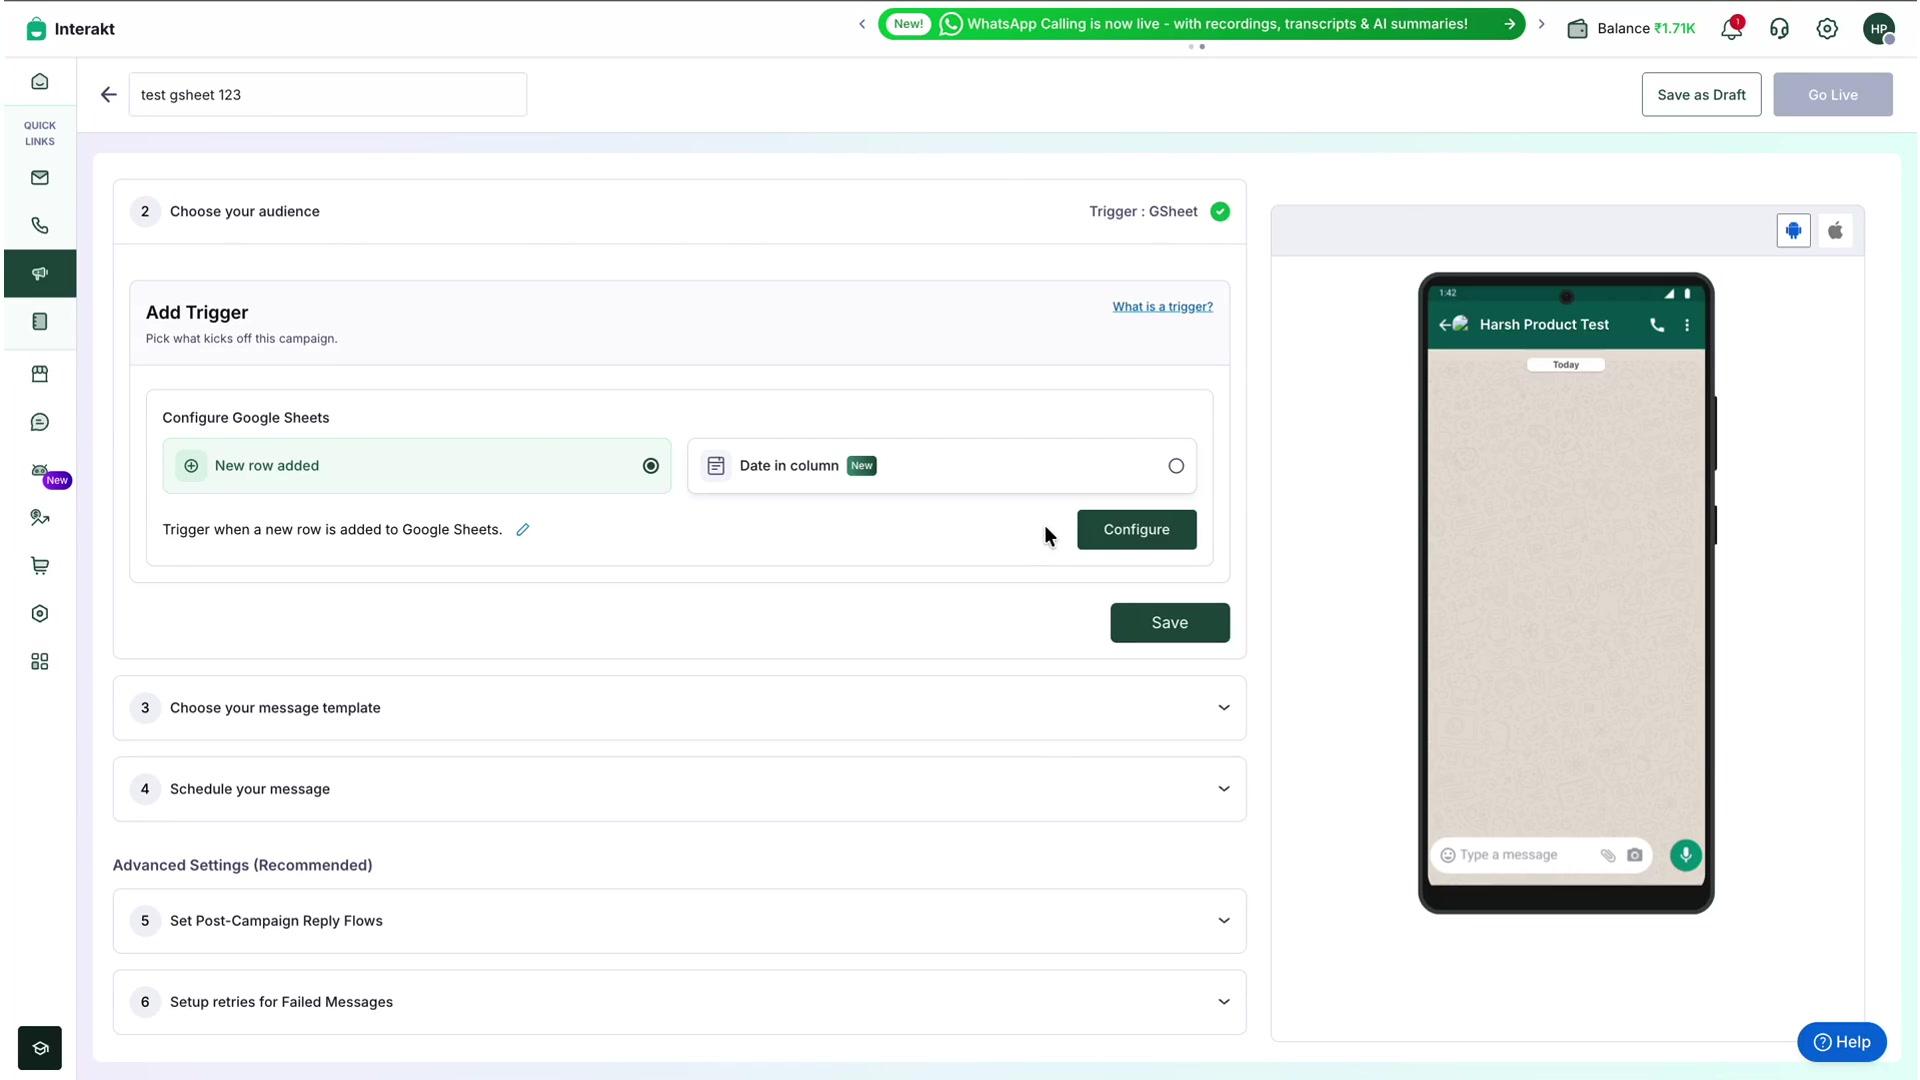1920x1080 pixels.
Task: Switch preview to Apple device
Action: coord(1836,231)
